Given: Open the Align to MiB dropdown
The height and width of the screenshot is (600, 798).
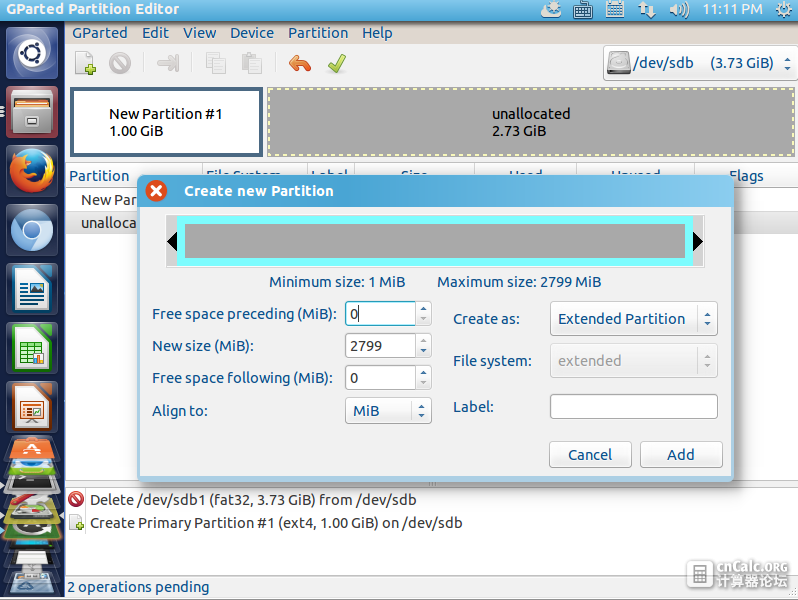Looking at the screenshot, I should pos(388,411).
